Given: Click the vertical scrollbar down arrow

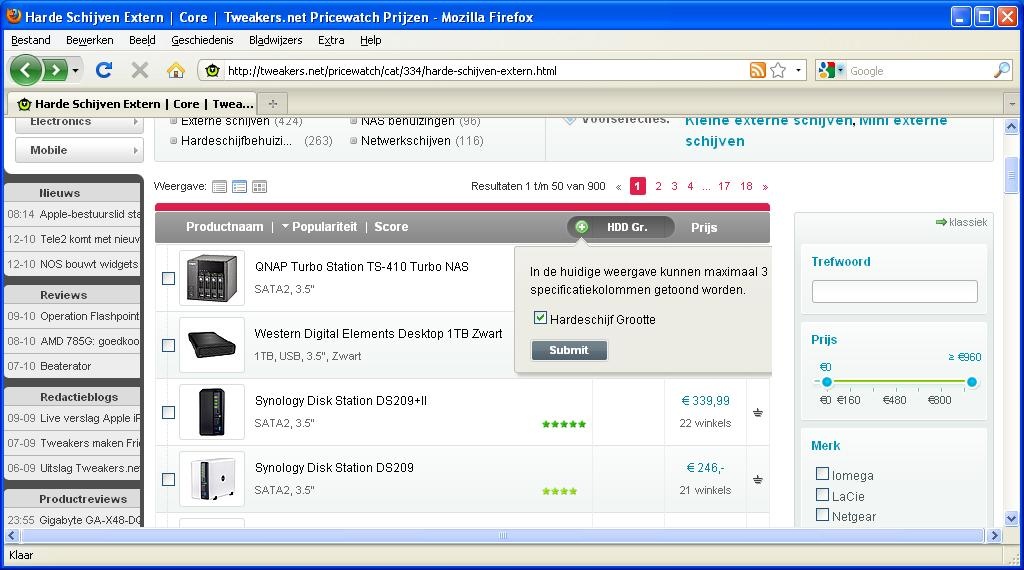Looking at the screenshot, I should (x=1012, y=519).
